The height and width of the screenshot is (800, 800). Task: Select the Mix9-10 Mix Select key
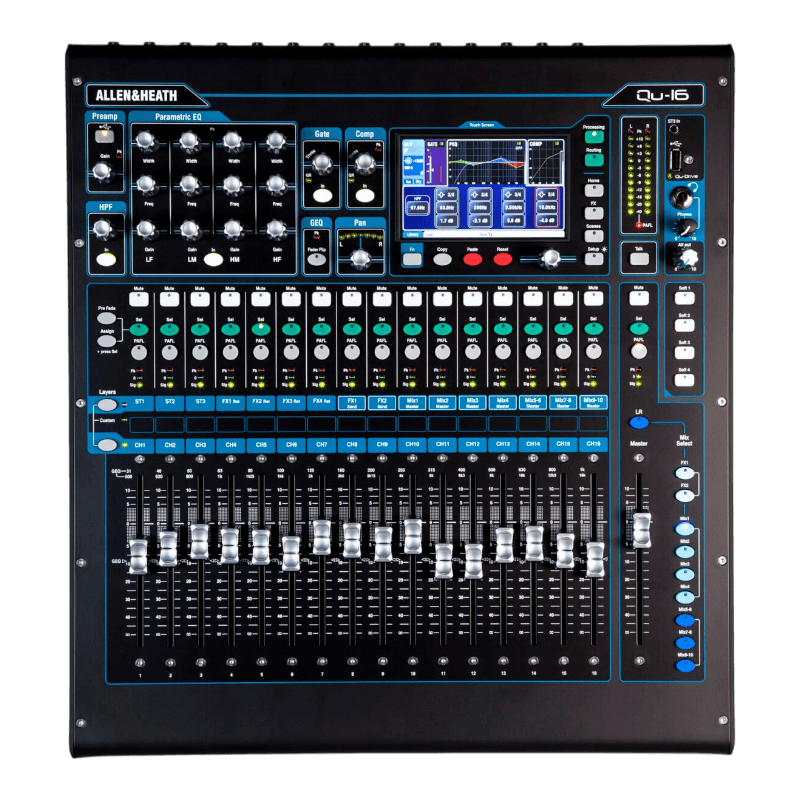tap(685, 665)
